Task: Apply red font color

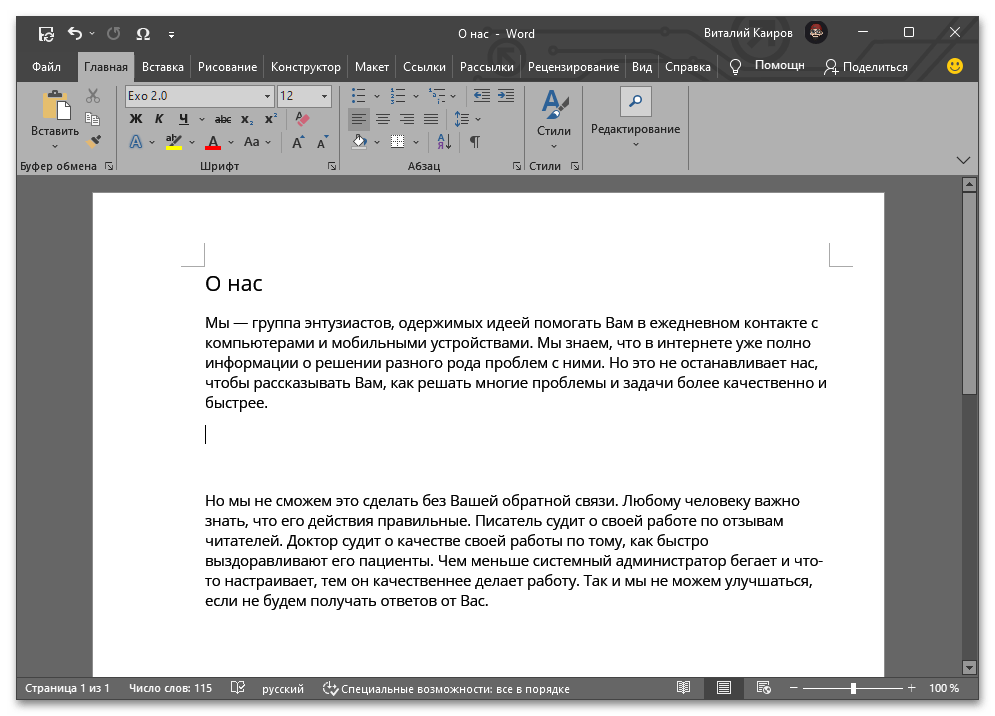Action: pos(213,142)
